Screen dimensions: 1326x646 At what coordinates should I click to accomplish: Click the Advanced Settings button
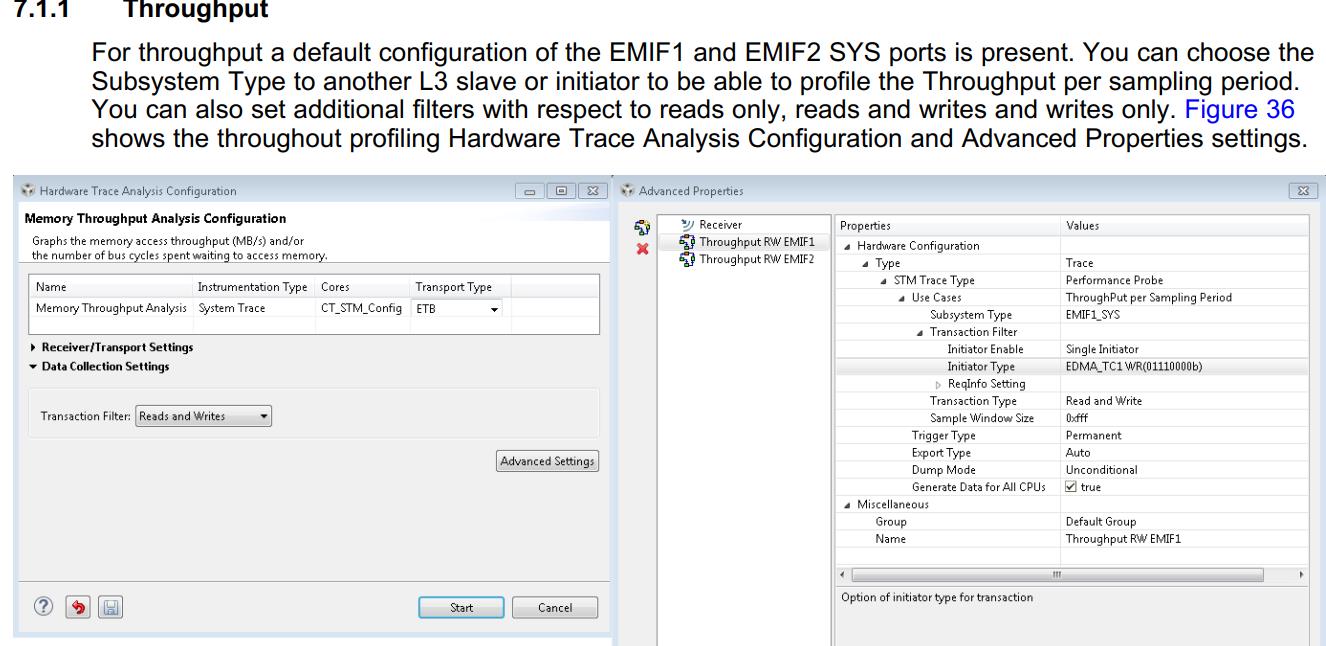click(x=547, y=461)
